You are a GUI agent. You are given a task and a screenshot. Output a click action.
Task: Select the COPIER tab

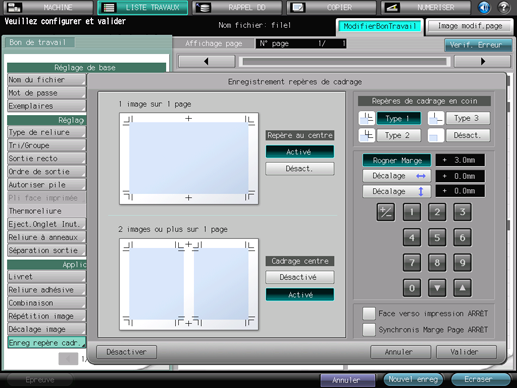pyautogui.click(x=331, y=7)
